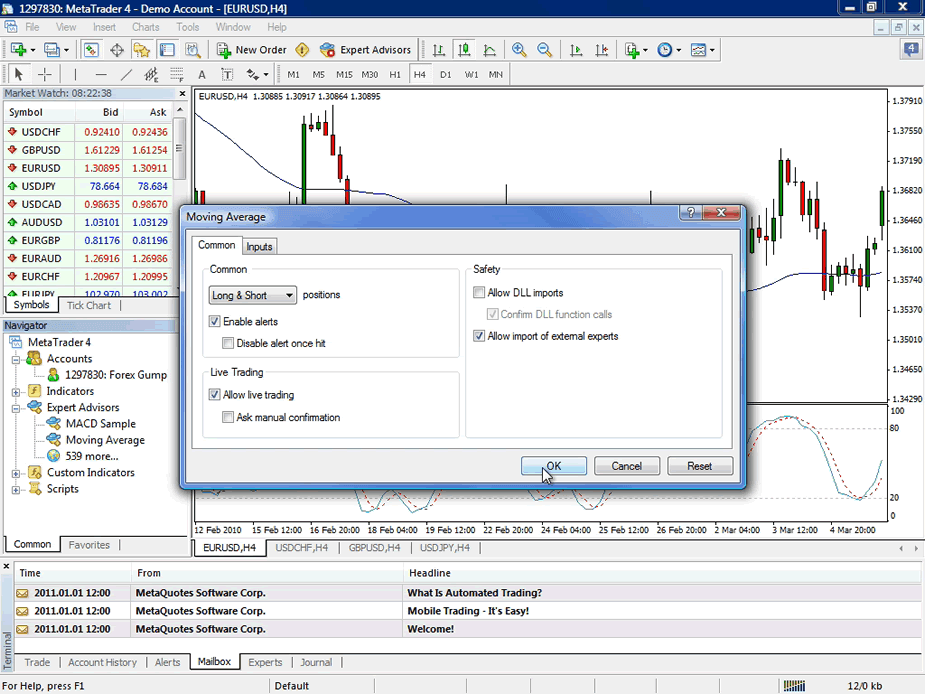Open the Charts menu

point(146,27)
